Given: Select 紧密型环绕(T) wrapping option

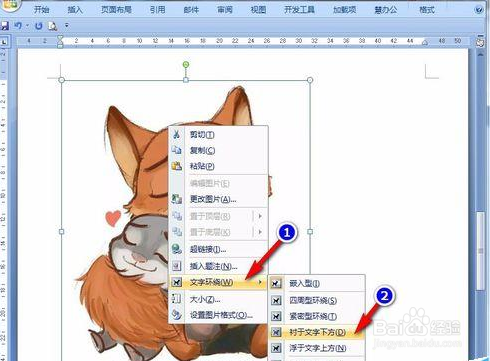Looking at the screenshot, I should point(317,316).
